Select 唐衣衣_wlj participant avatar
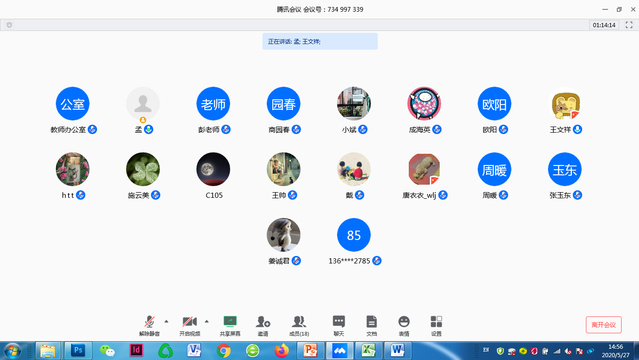 [x=424, y=169]
